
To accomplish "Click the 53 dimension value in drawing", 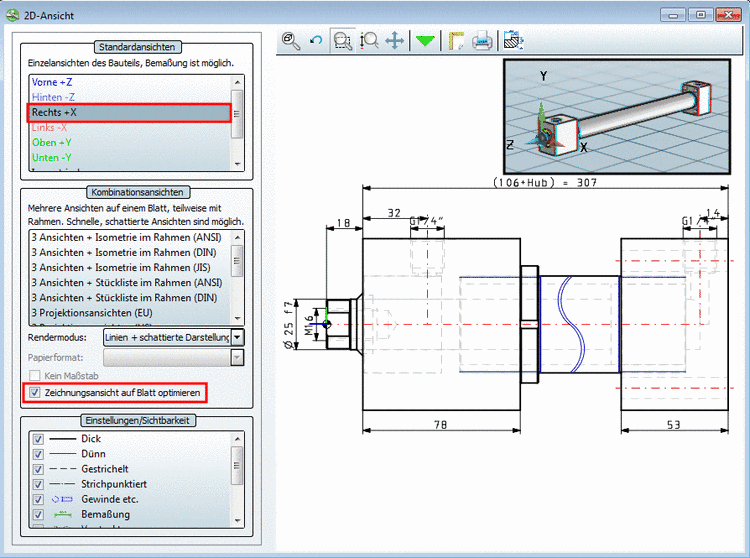I will pos(673,425).
